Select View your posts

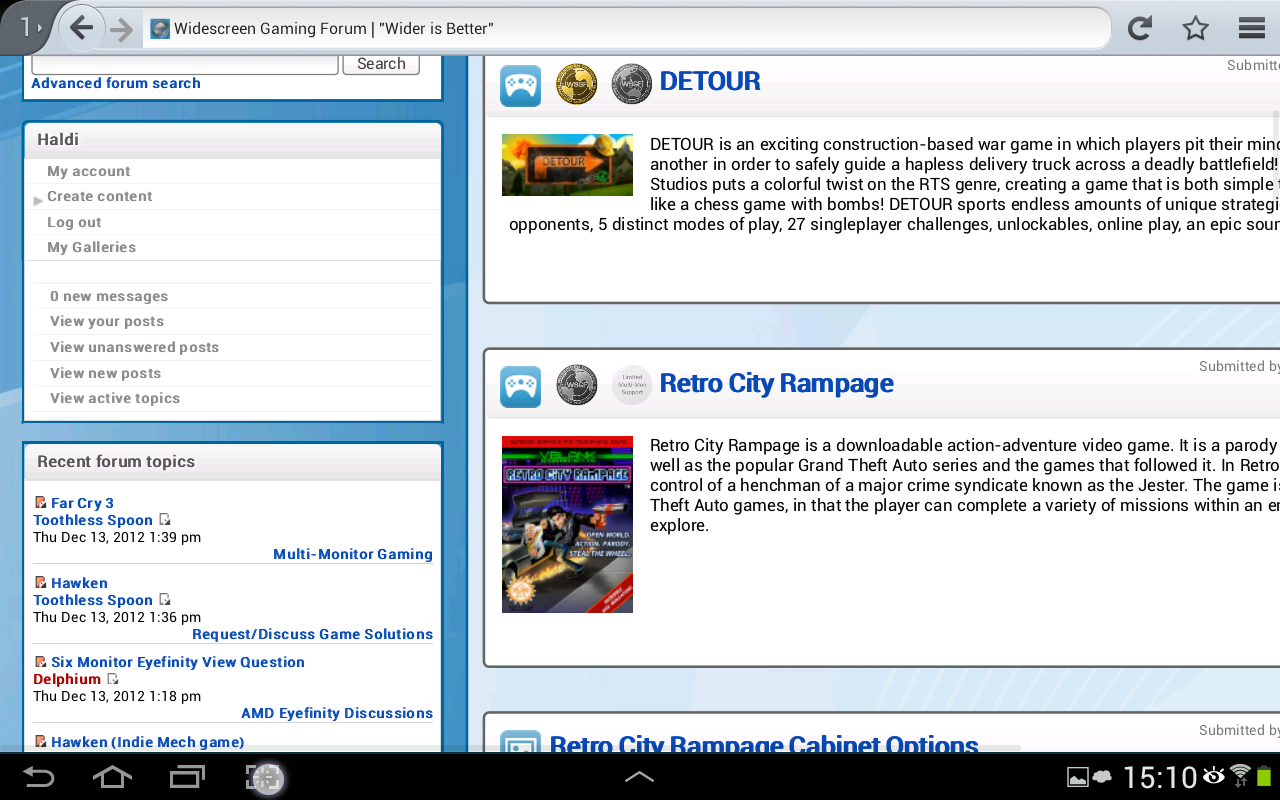107,321
